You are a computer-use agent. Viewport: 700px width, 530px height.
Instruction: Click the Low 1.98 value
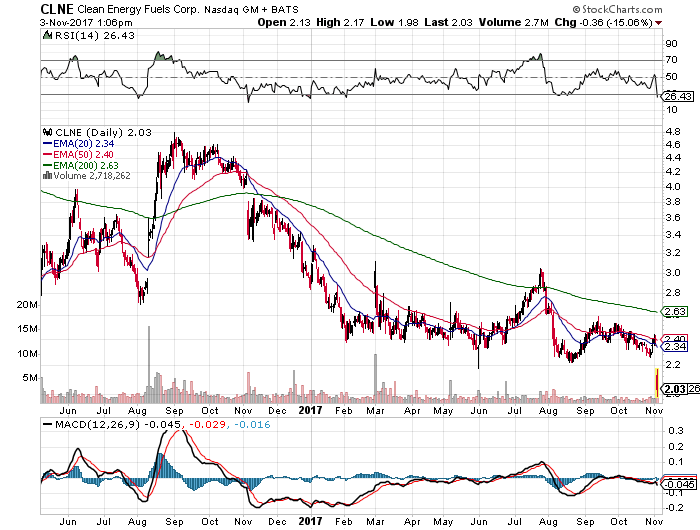pyautogui.click(x=394, y=22)
